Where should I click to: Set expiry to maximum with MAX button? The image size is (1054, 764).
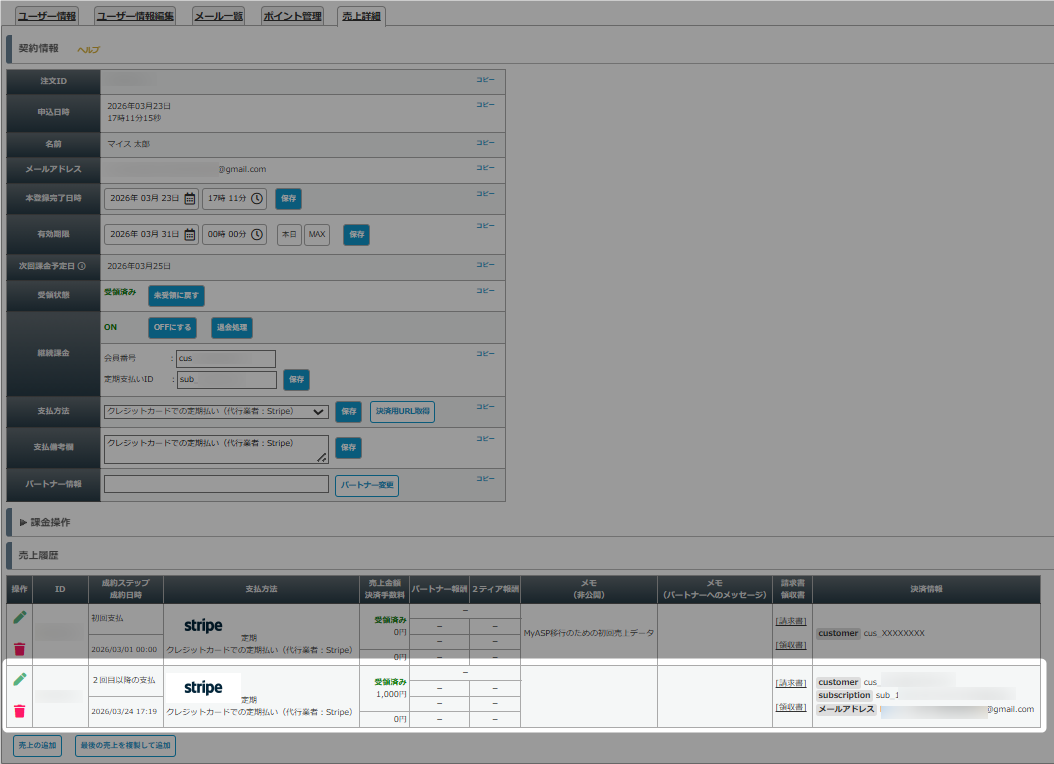click(317, 235)
